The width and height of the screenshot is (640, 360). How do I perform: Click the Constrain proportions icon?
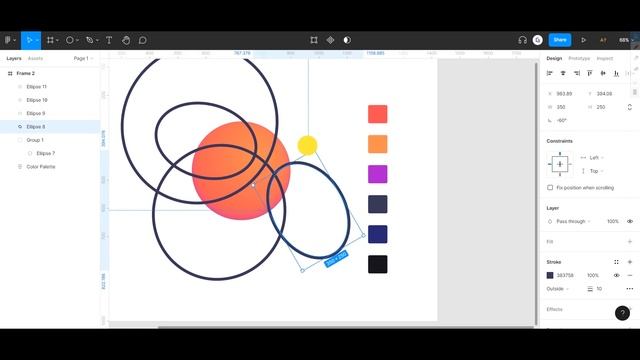point(629,107)
